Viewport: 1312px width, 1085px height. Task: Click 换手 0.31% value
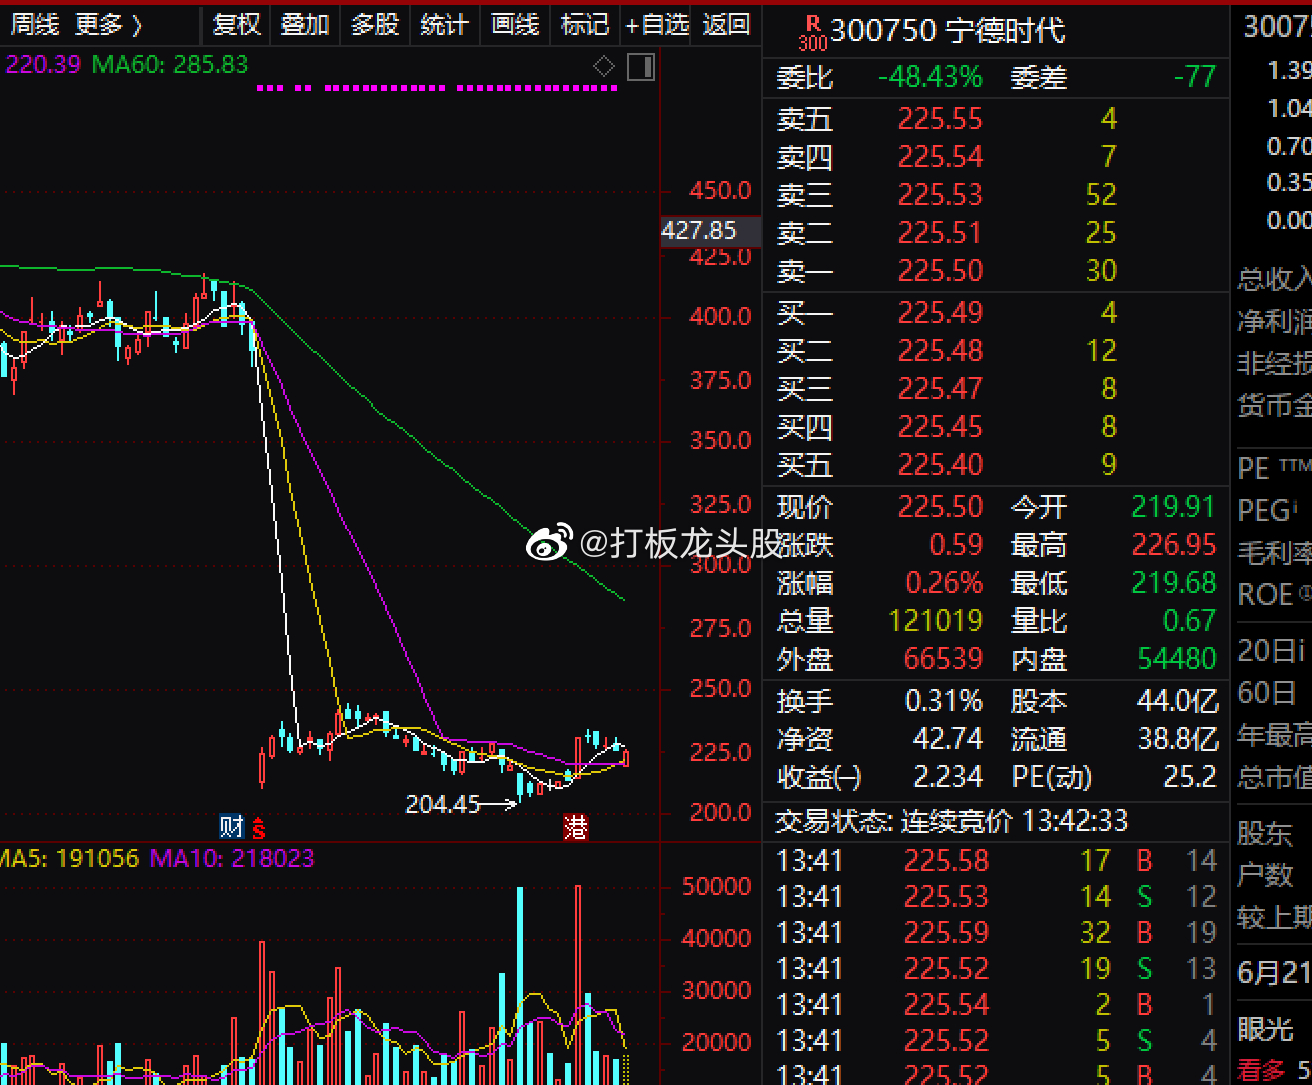click(x=944, y=701)
